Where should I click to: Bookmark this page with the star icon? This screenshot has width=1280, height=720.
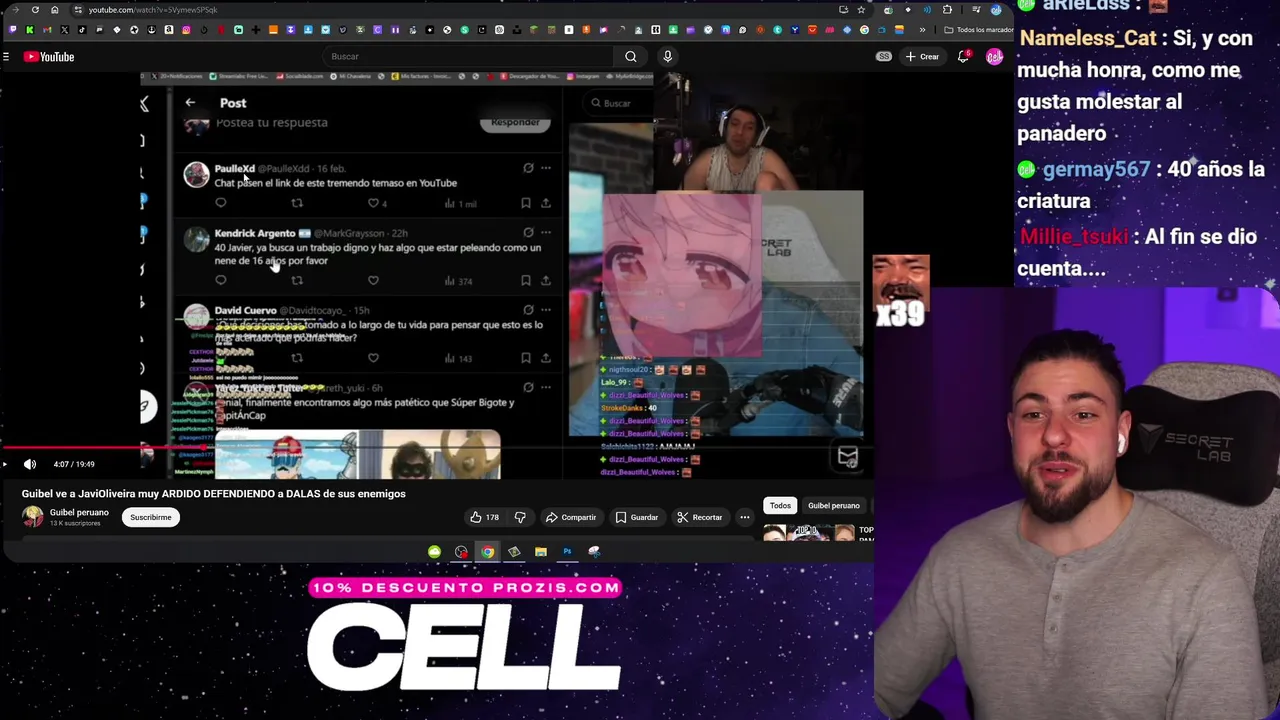click(x=861, y=10)
